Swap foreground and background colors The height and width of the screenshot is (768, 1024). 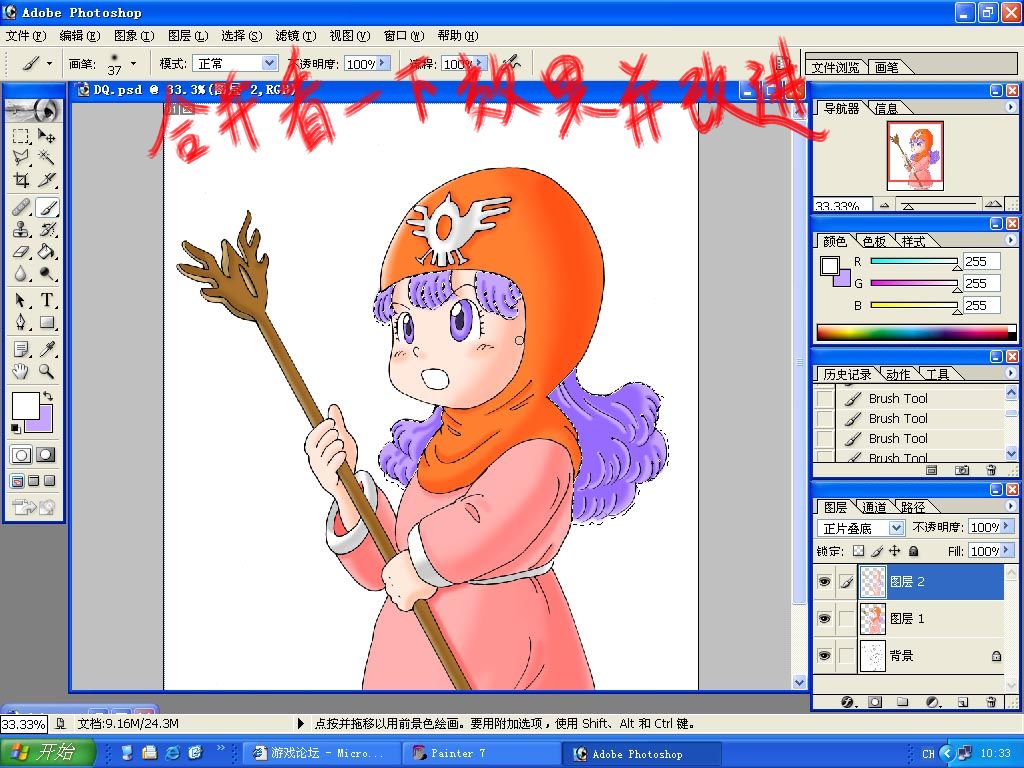tap(48, 396)
